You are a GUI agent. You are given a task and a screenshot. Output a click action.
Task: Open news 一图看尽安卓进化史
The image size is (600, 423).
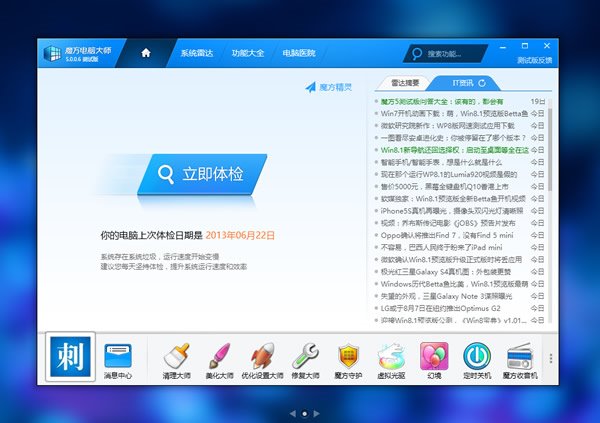(453, 138)
